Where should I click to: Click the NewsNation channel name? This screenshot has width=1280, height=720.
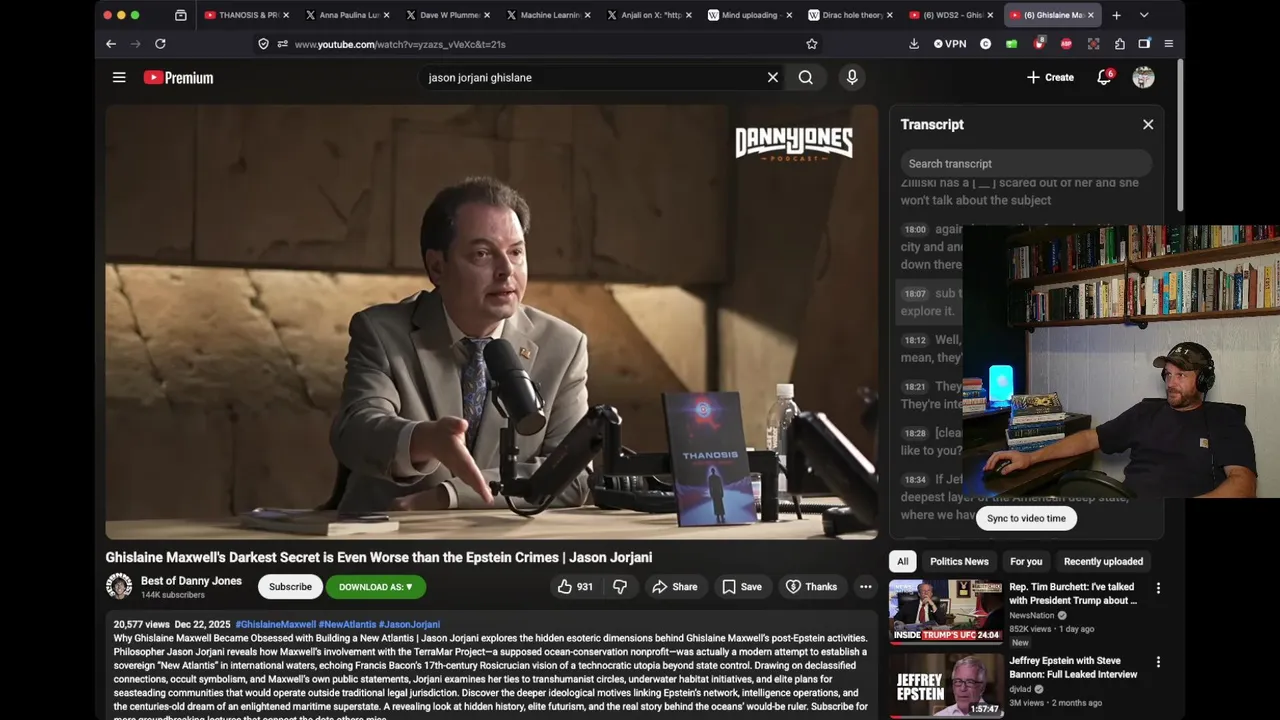click(x=1034, y=616)
